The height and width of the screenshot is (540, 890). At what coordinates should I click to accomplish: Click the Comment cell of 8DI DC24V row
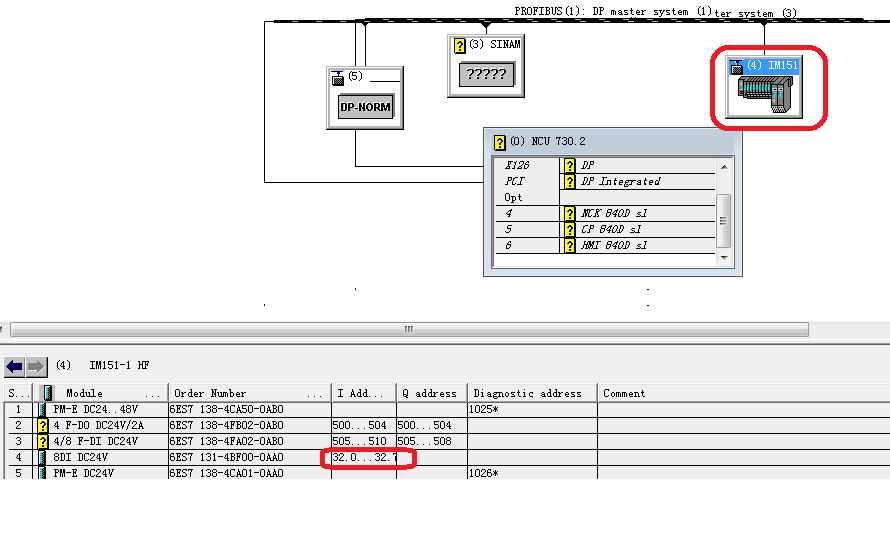point(744,457)
